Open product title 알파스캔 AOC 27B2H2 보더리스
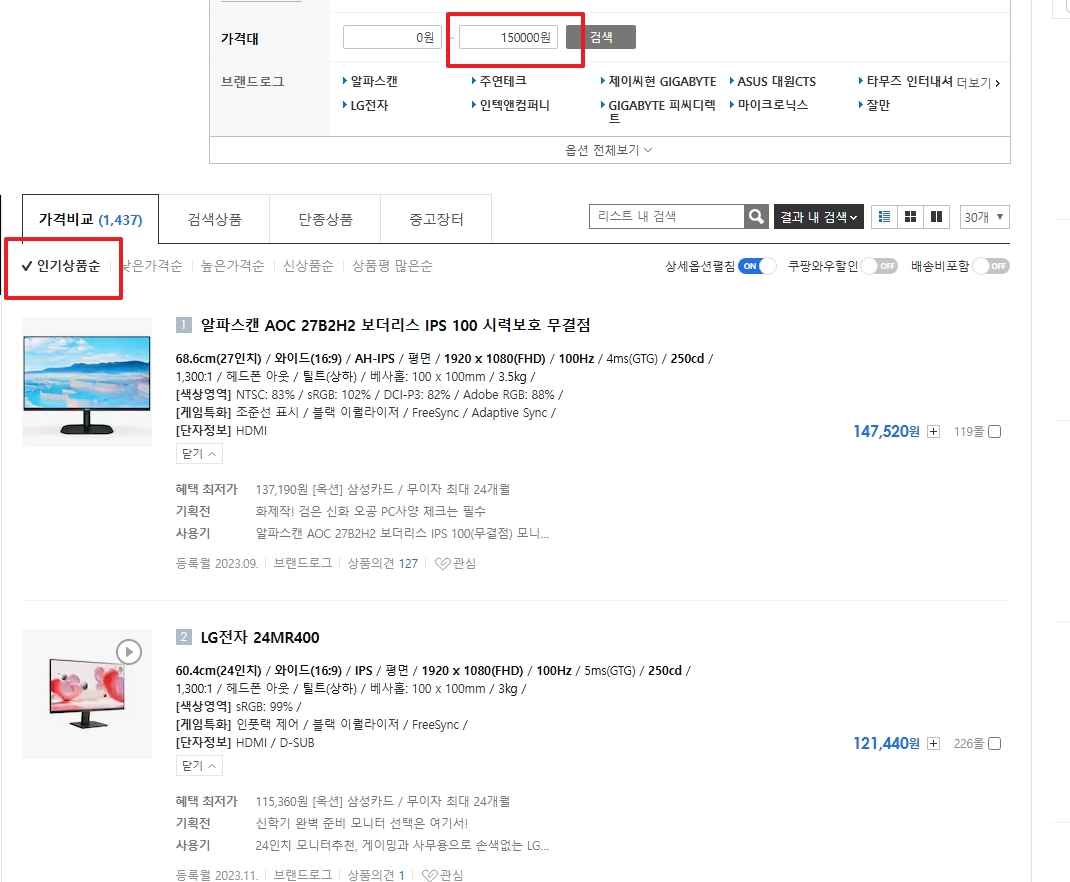1070x882 pixels. pos(396,325)
